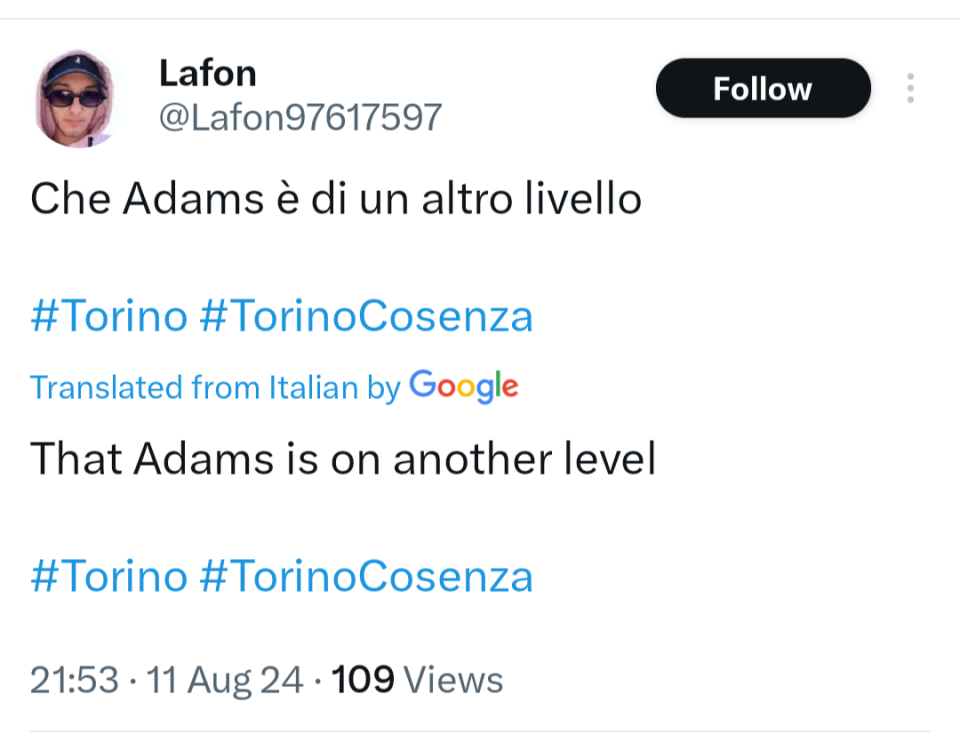Select the translated English tweet text
Viewport: 960px width, 750px height.
coord(343,459)
